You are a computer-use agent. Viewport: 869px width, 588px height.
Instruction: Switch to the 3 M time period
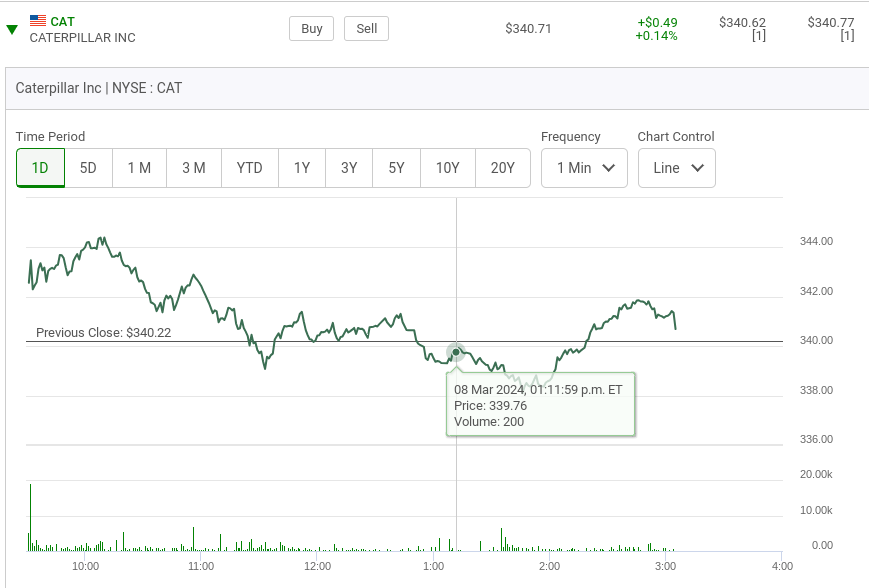(x=194, y=168)
